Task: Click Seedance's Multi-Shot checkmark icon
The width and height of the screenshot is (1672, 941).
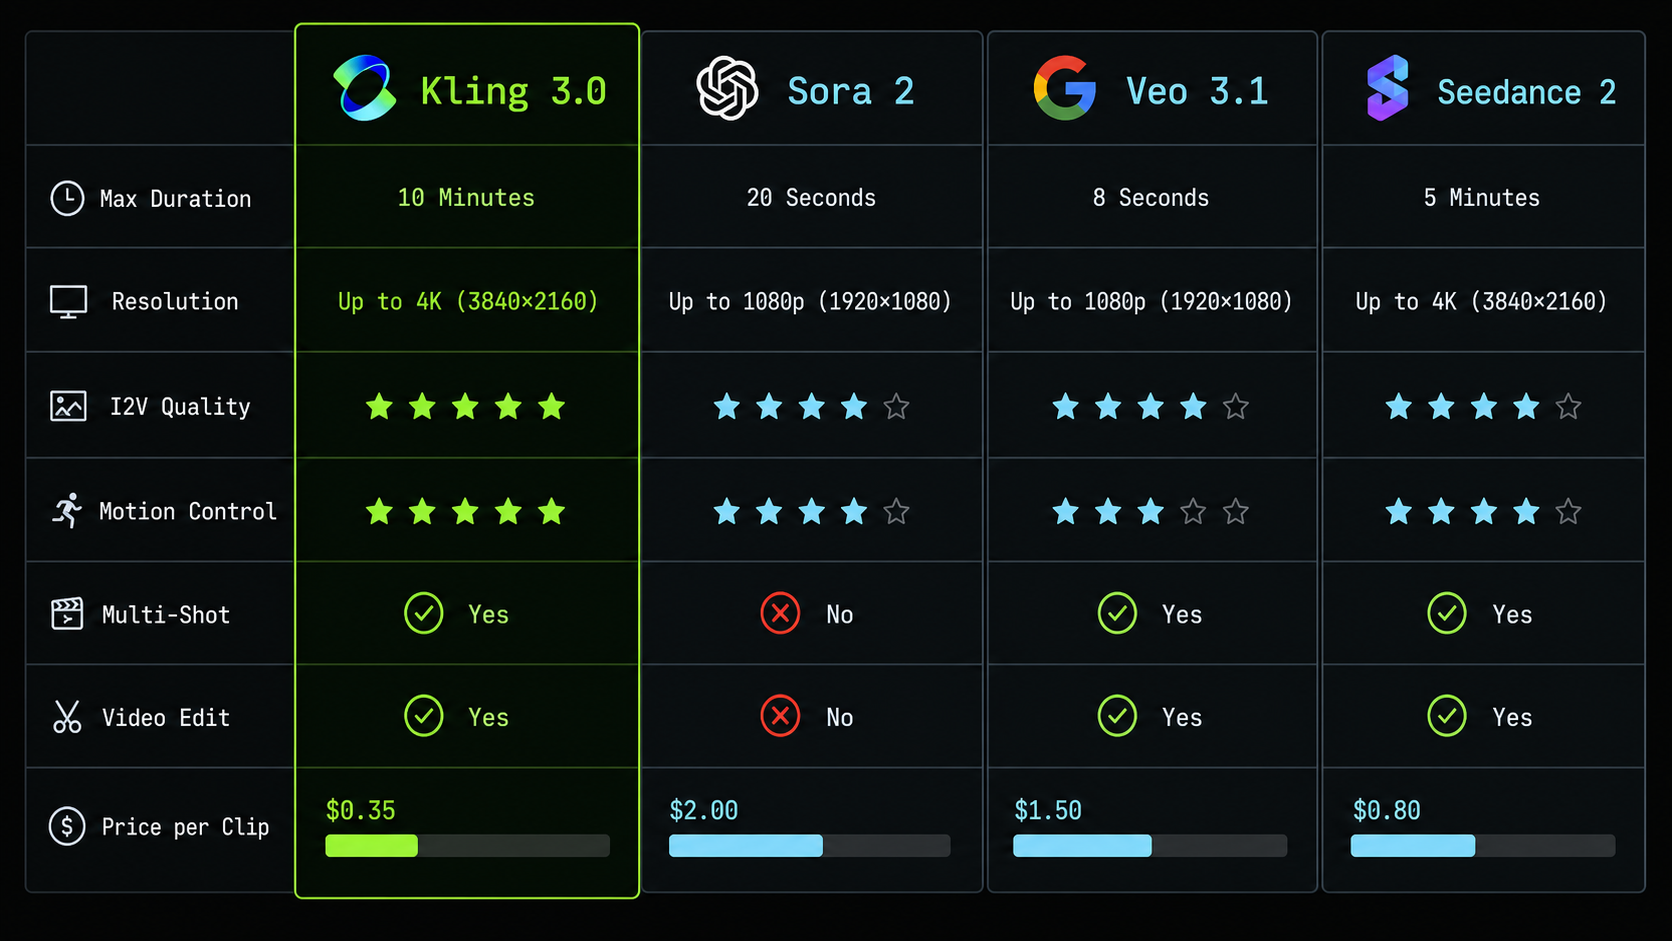Action: [x=1447, y=613]
